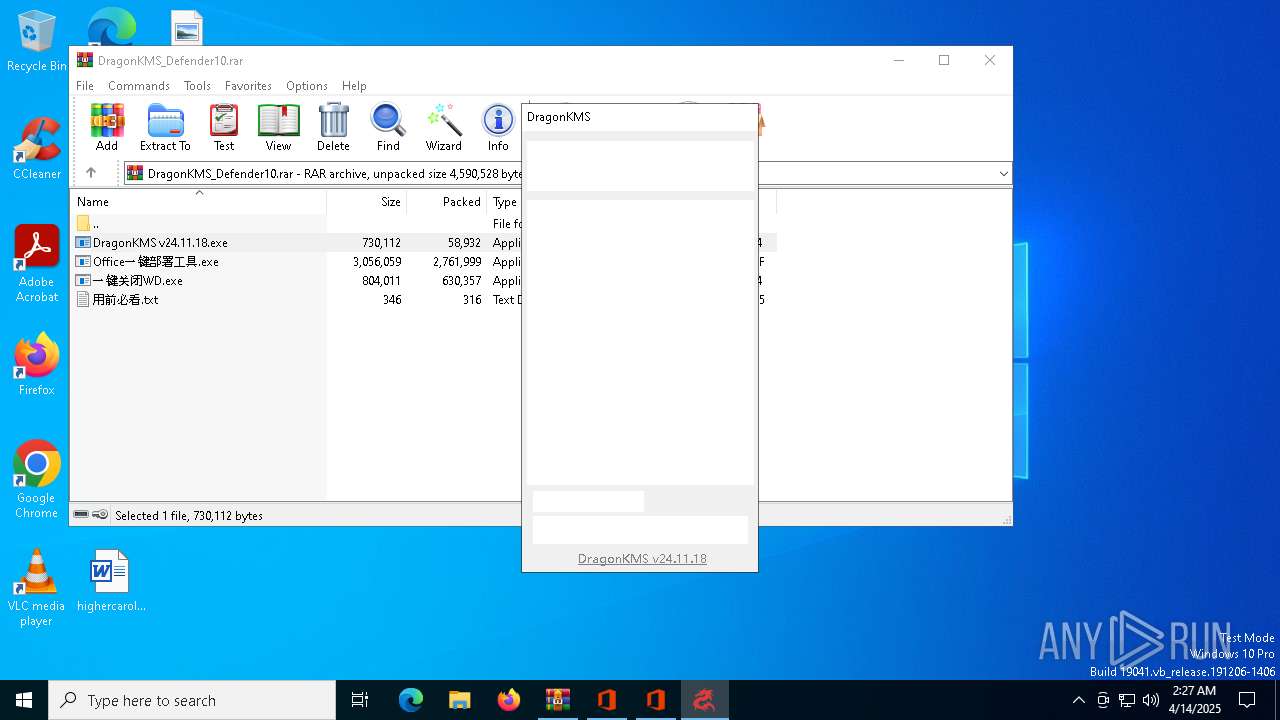Show hidden system tray icons chevron

pos(1078,700)
